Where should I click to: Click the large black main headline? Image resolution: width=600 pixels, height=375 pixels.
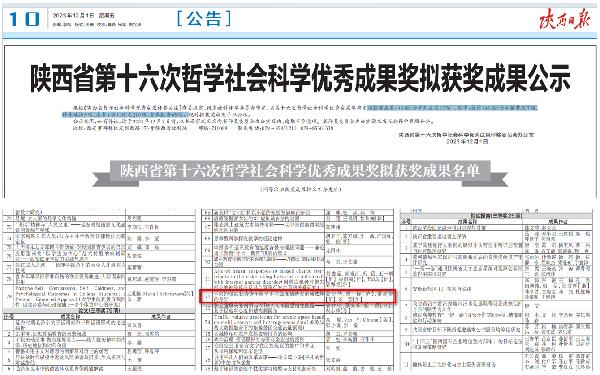tap(300, 78)
